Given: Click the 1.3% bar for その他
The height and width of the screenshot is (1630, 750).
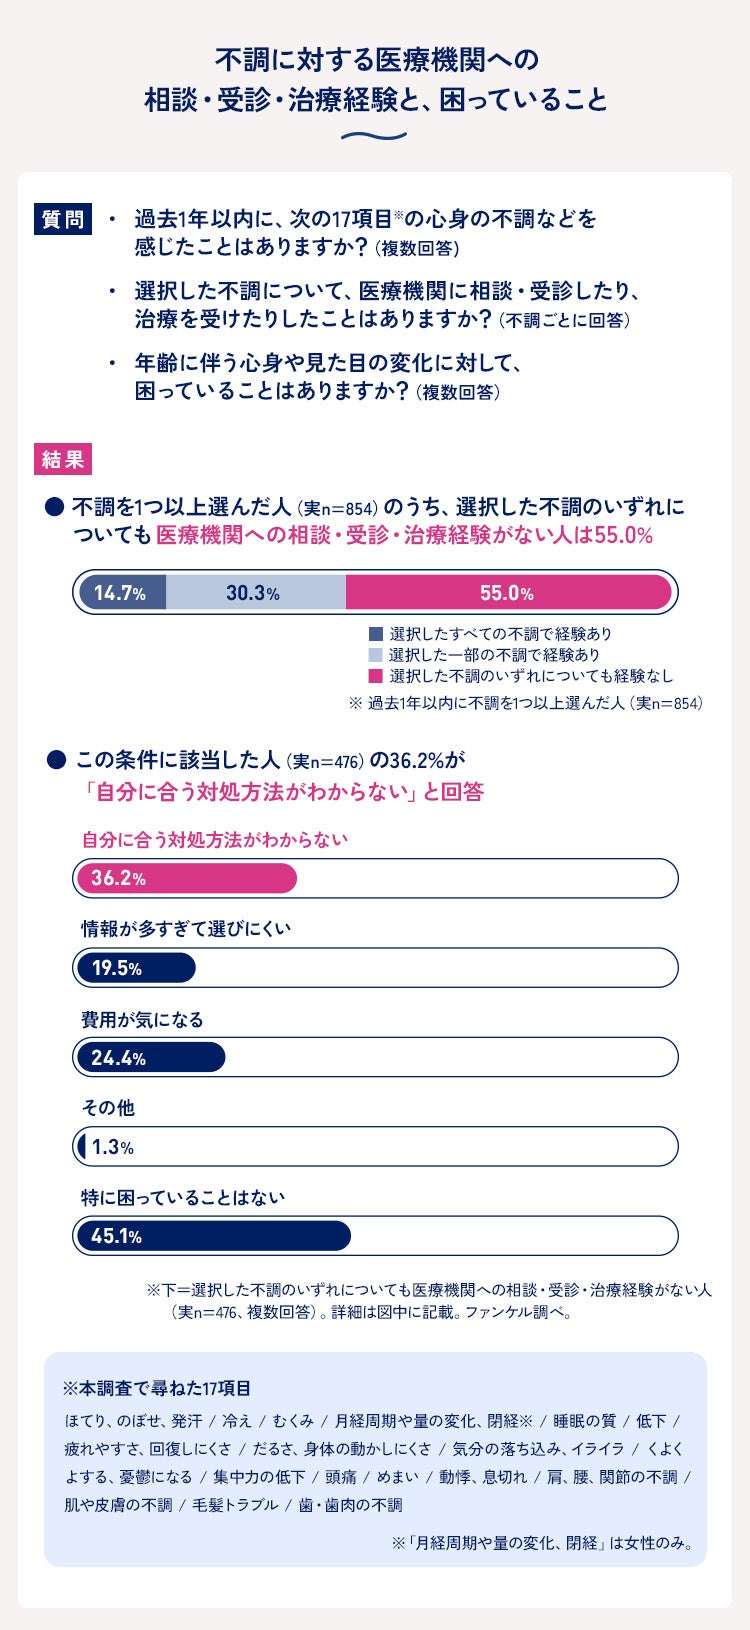Looking at the screenshot, I should (82, 1146).
